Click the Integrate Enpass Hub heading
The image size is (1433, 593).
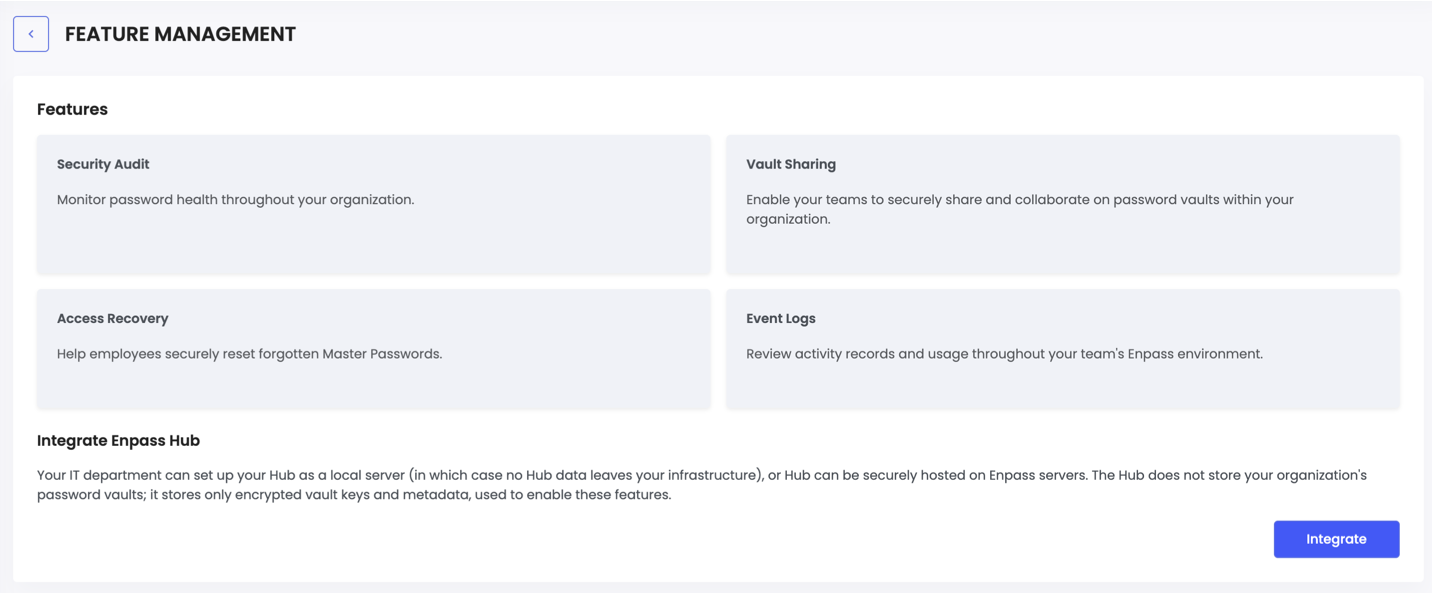[x=117, y=440]
